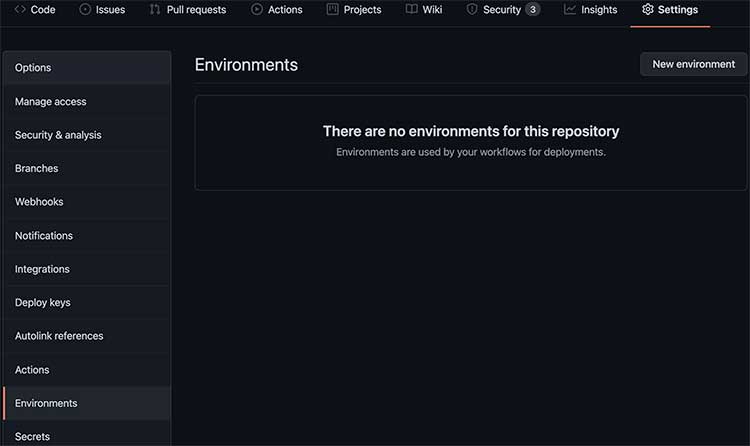Go to Security & analysis settings
The height and width of the screenshot is (446, 750).
click(x=87, y=135)
